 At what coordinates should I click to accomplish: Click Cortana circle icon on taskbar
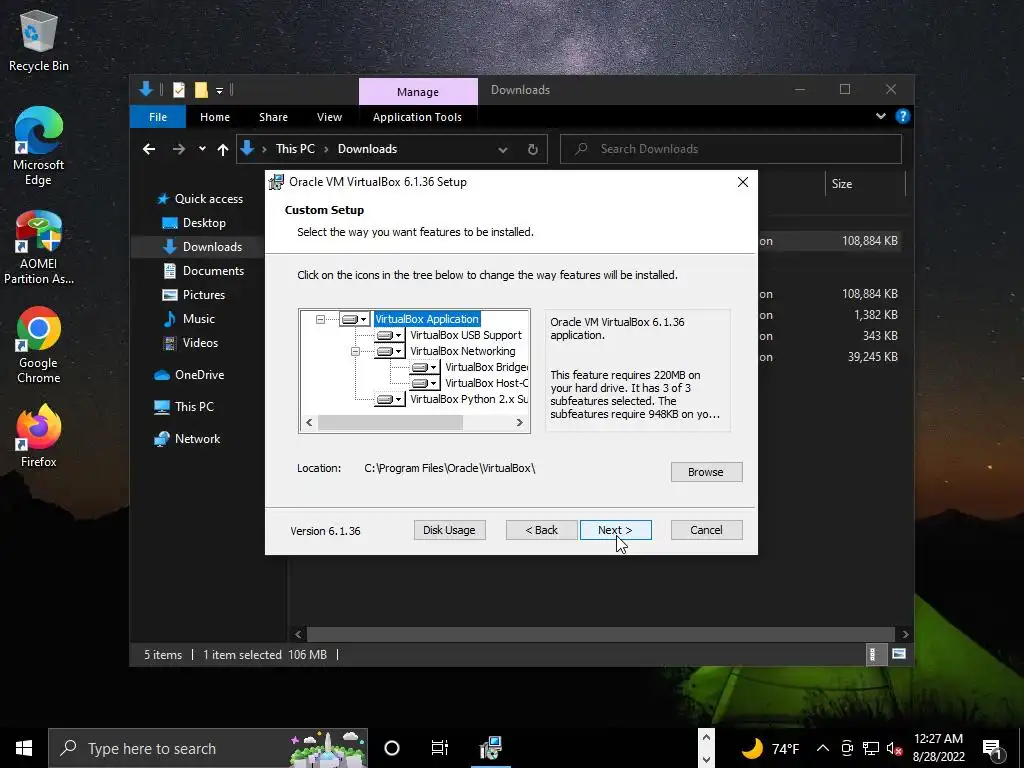pos(392,748)
